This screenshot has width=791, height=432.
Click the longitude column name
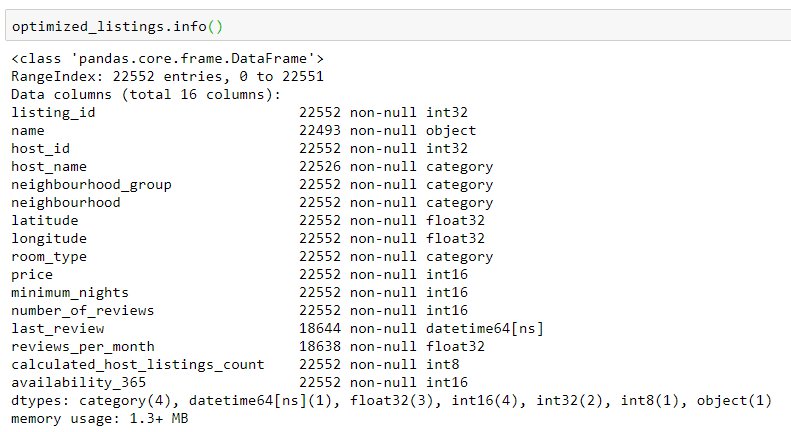pyautogui.click(x=49, y=238)
